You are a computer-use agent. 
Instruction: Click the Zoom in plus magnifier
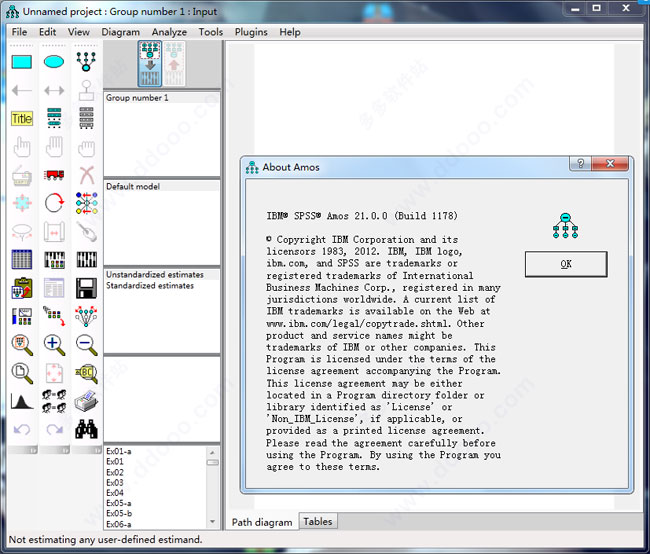click(x=54, y=345)
